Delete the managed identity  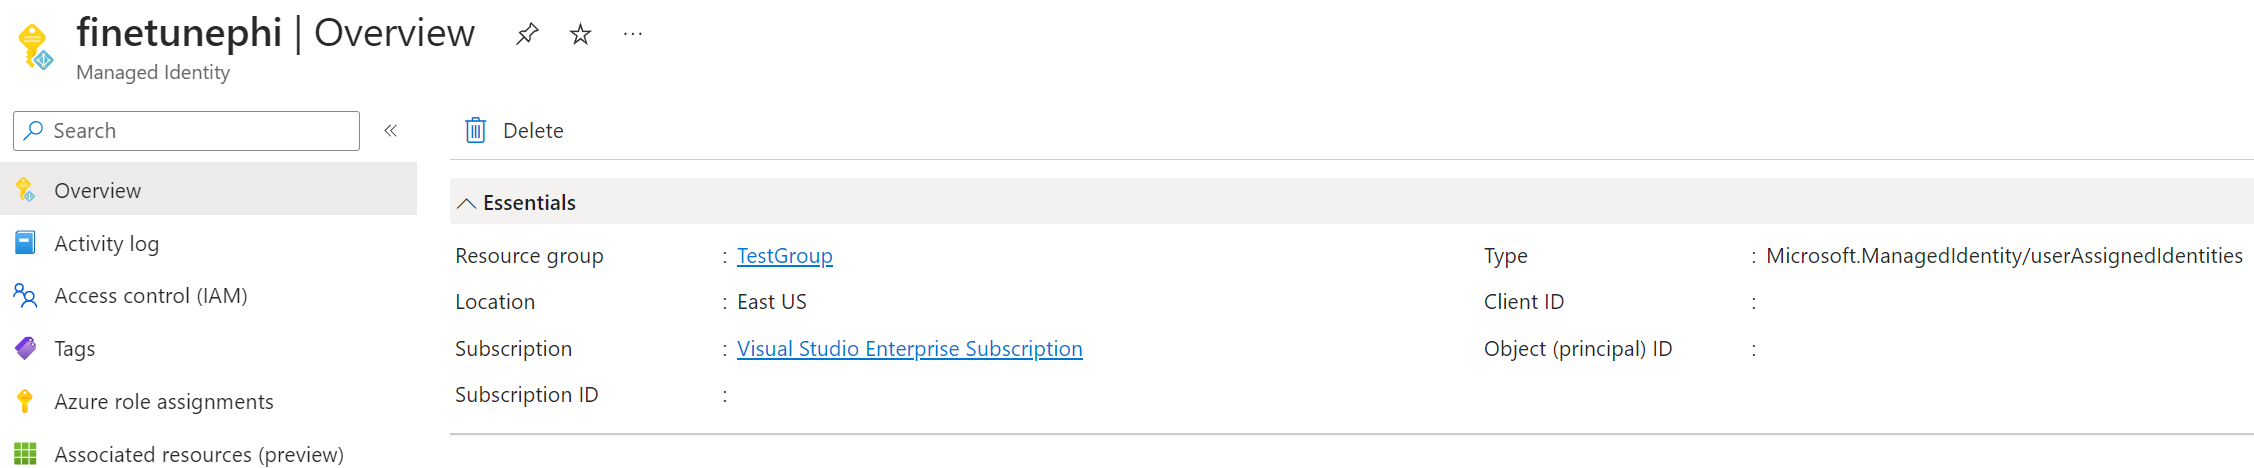514,131
